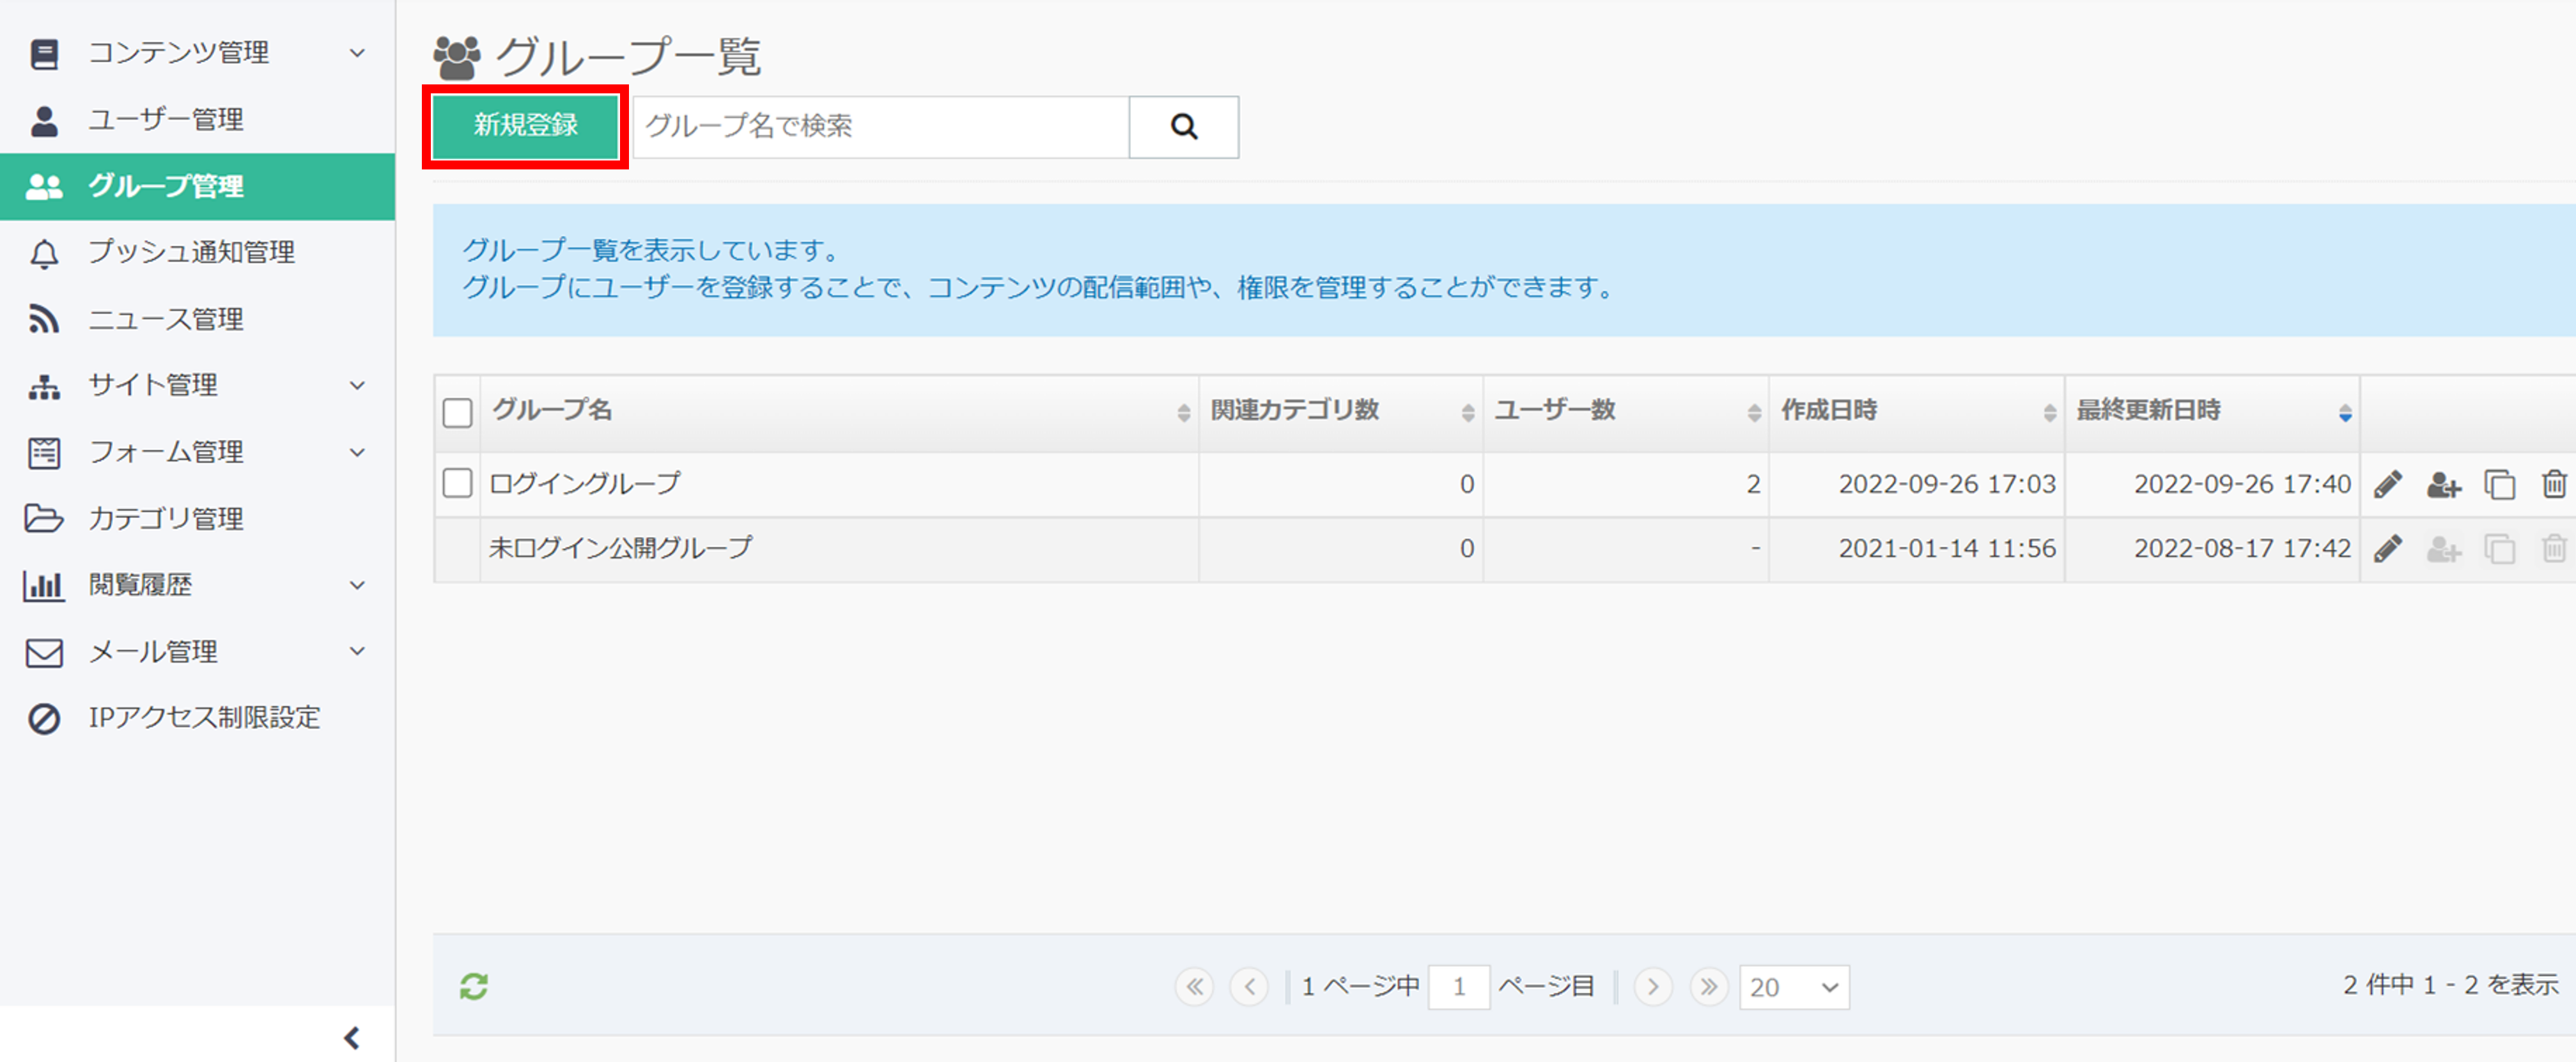The image size is (2576, 1062).
Task: Go to last page double arrow
Action: pyautogui.click(x=1709, y=987)
